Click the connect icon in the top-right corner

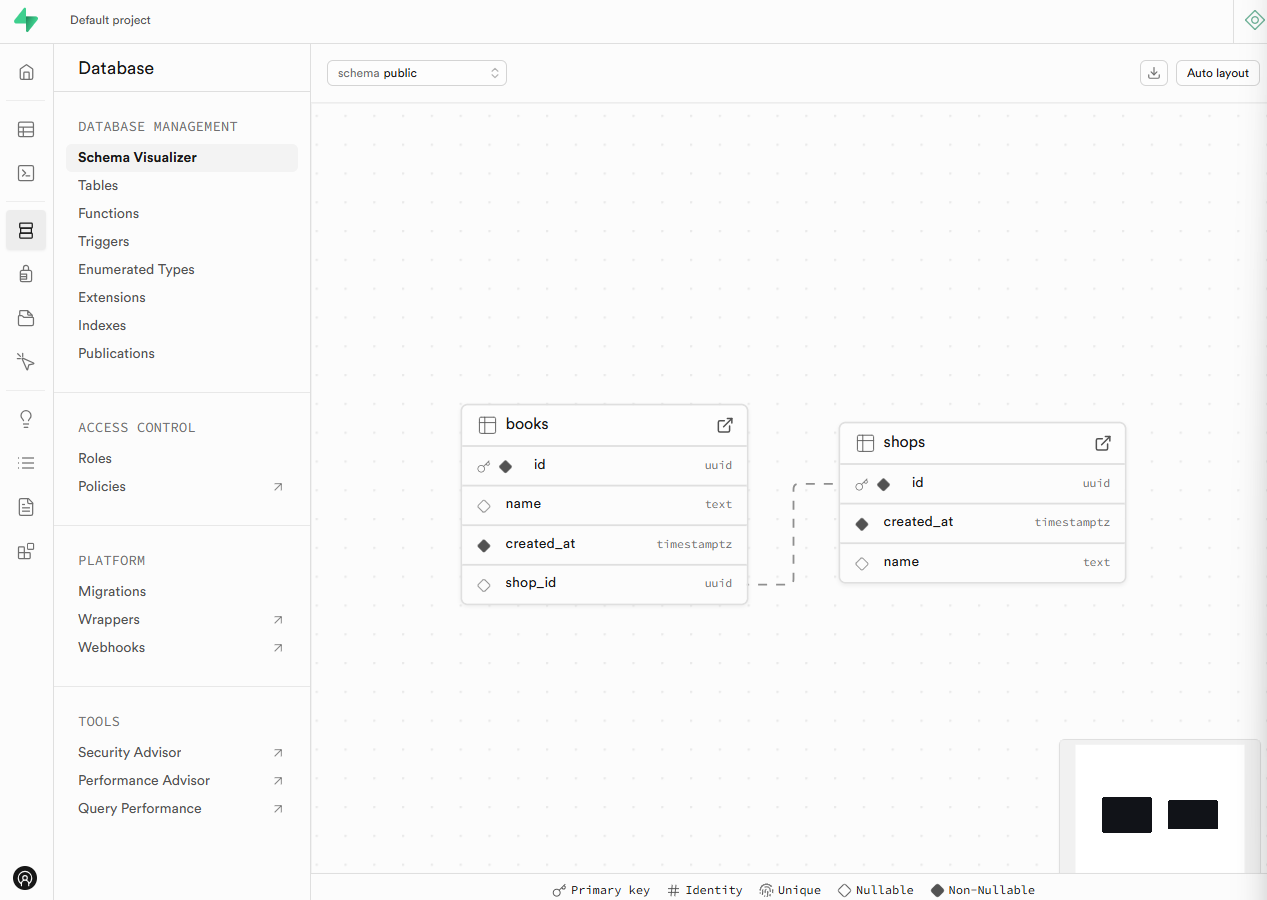[x=1254, y=19]
